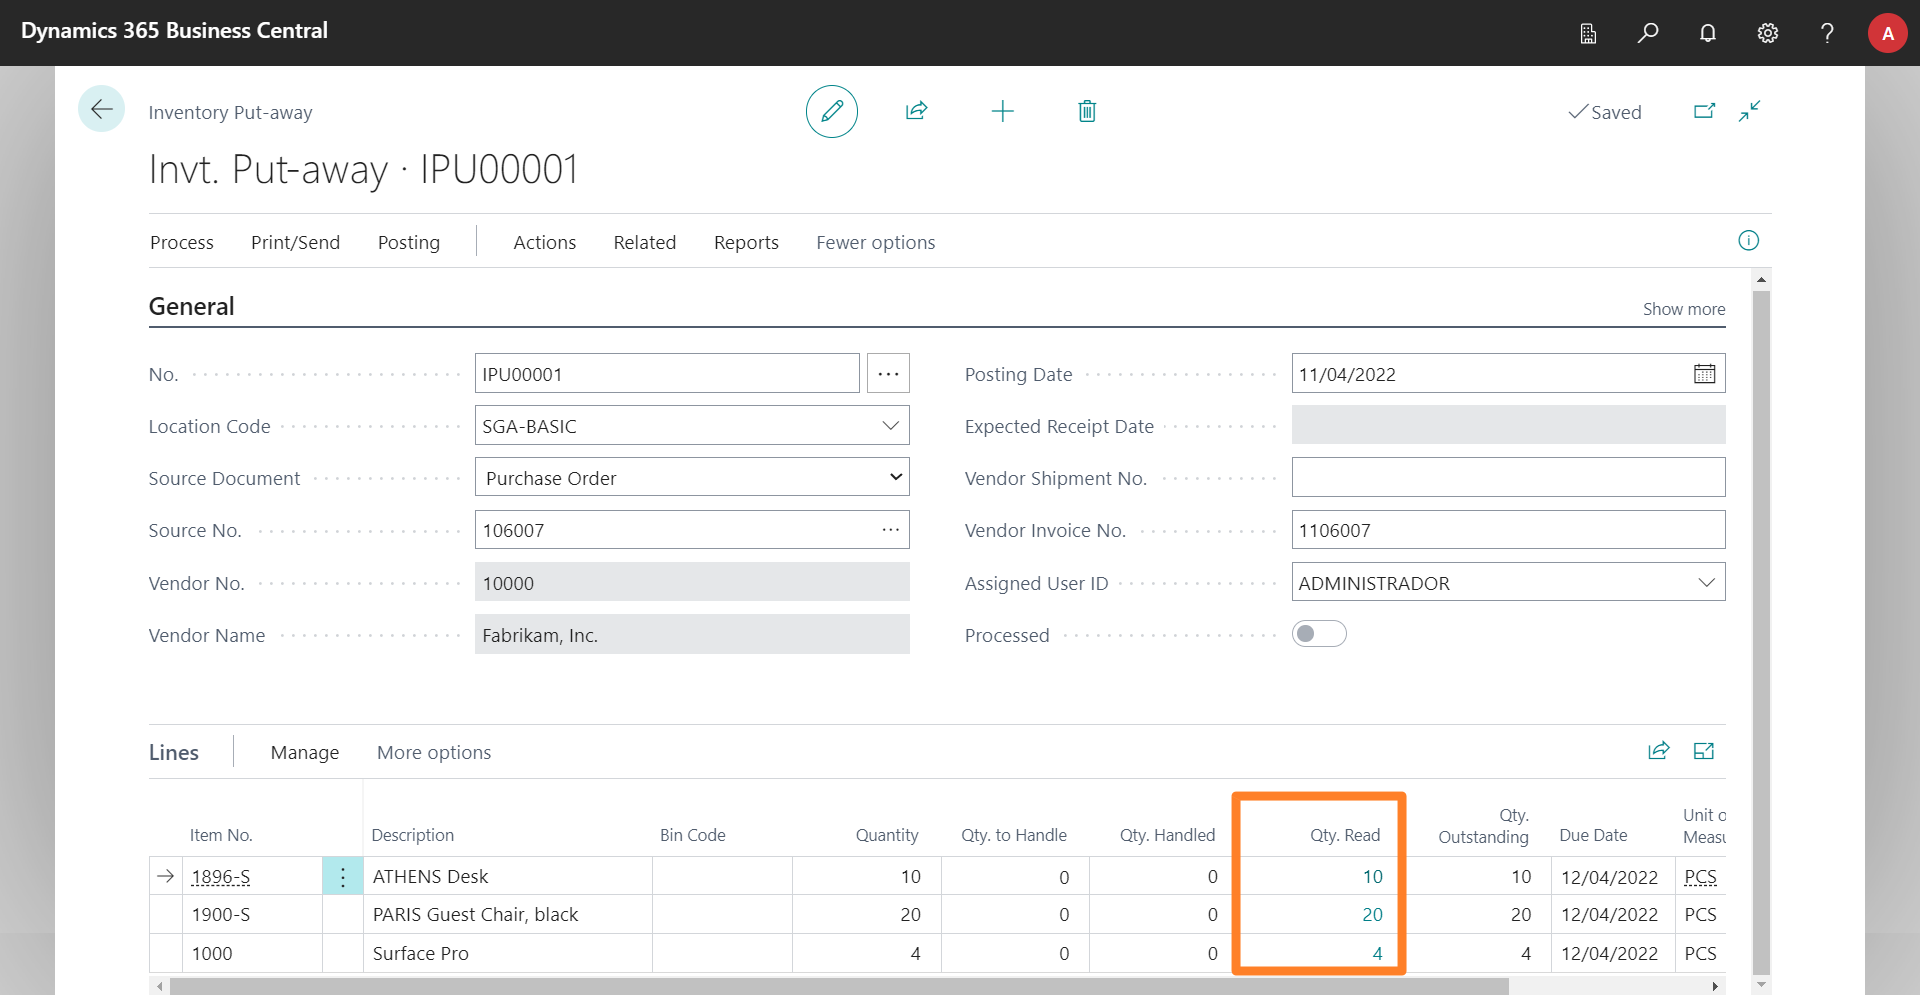
Task: Open the Print/Send menu
Action: [x=295, y=242]
